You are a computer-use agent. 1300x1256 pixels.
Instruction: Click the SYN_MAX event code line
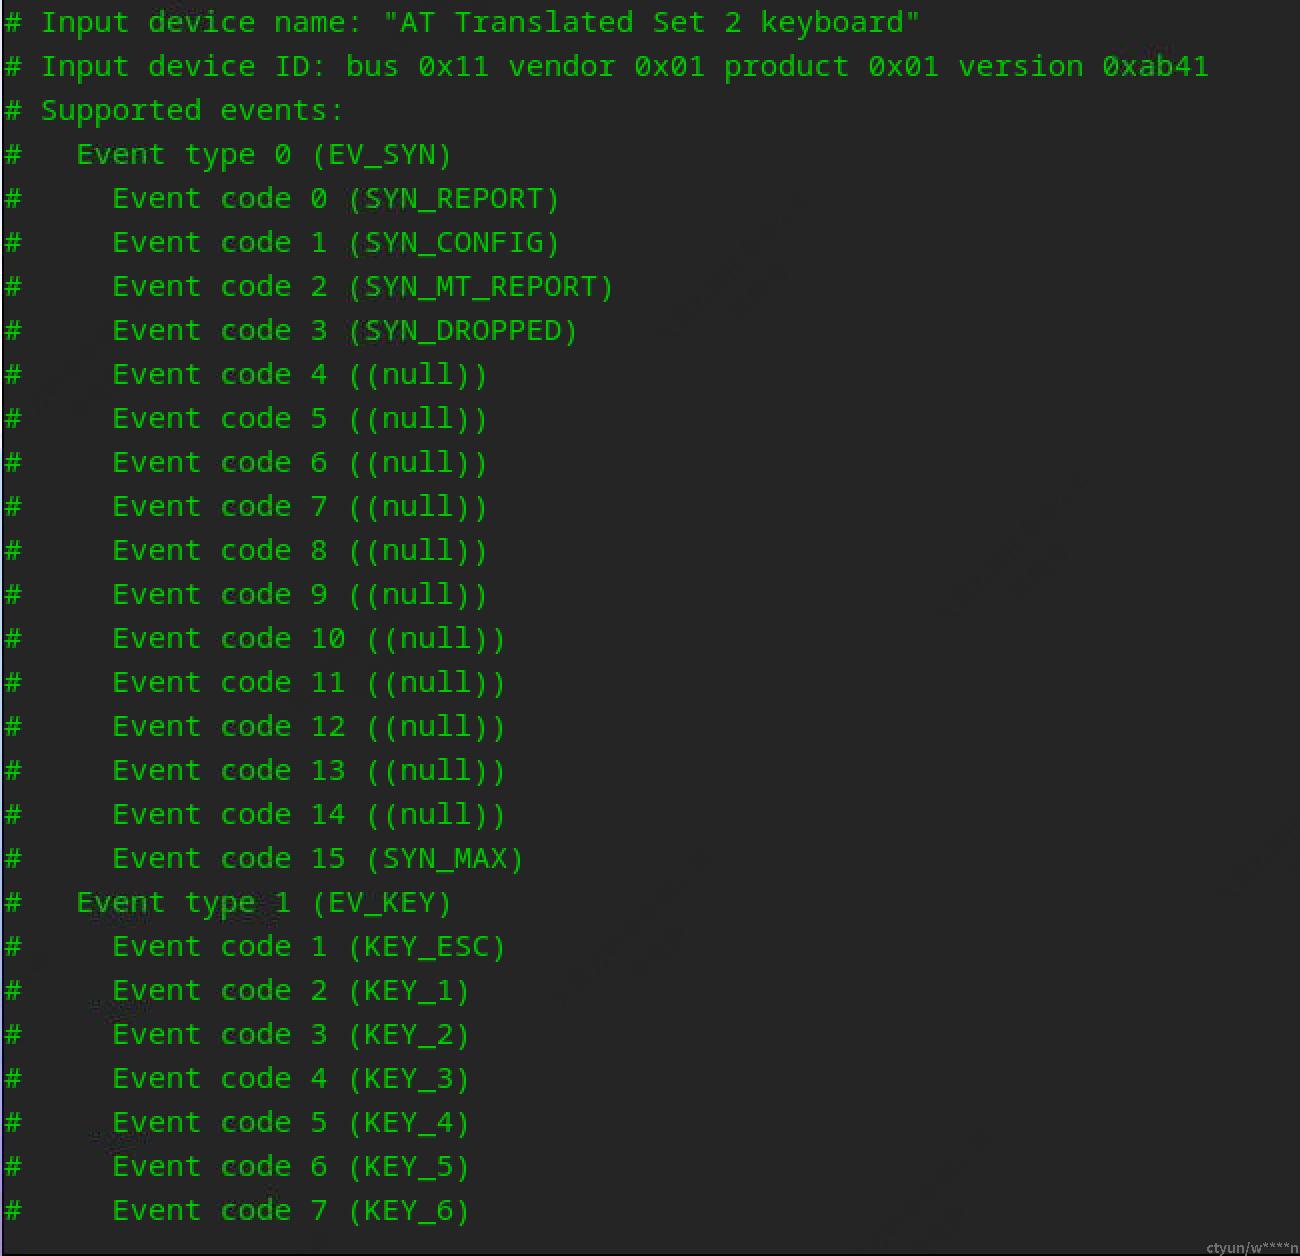264,858
